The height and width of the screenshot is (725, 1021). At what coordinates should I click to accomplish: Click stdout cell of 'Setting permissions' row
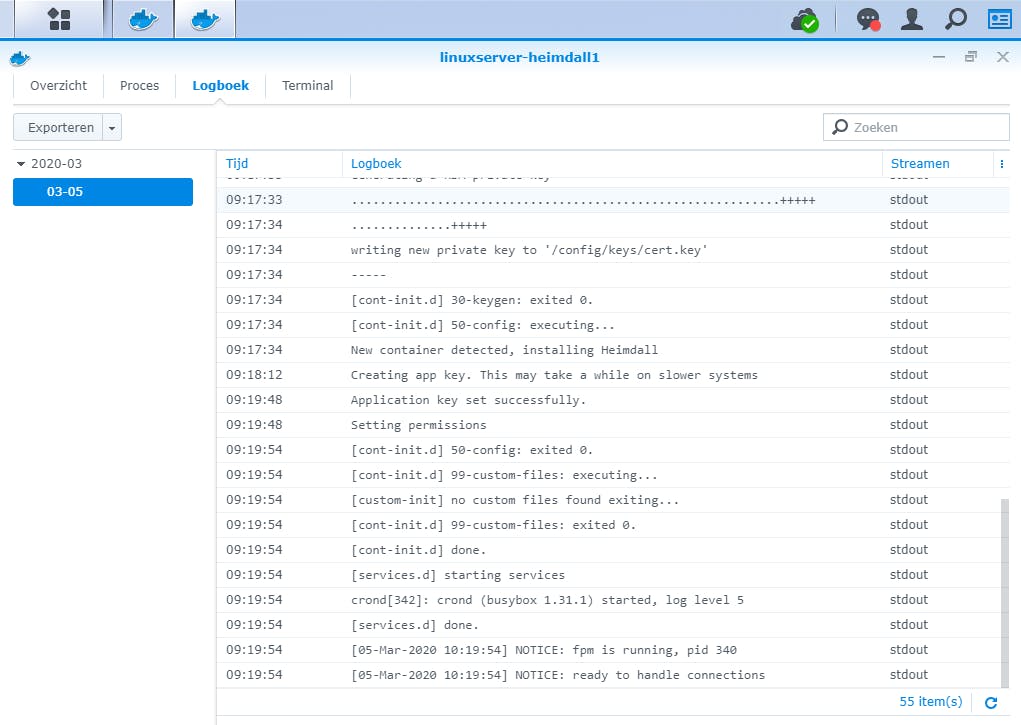coord(908,425)
